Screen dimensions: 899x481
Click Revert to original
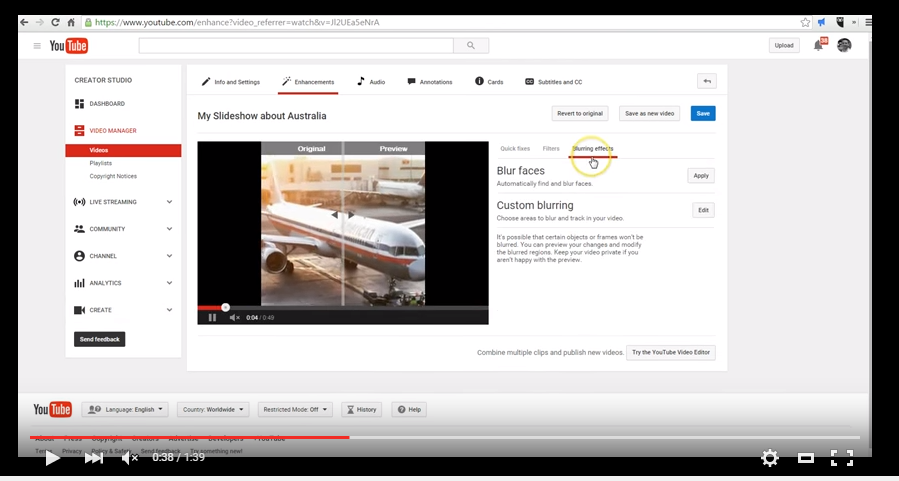[580, 114]
